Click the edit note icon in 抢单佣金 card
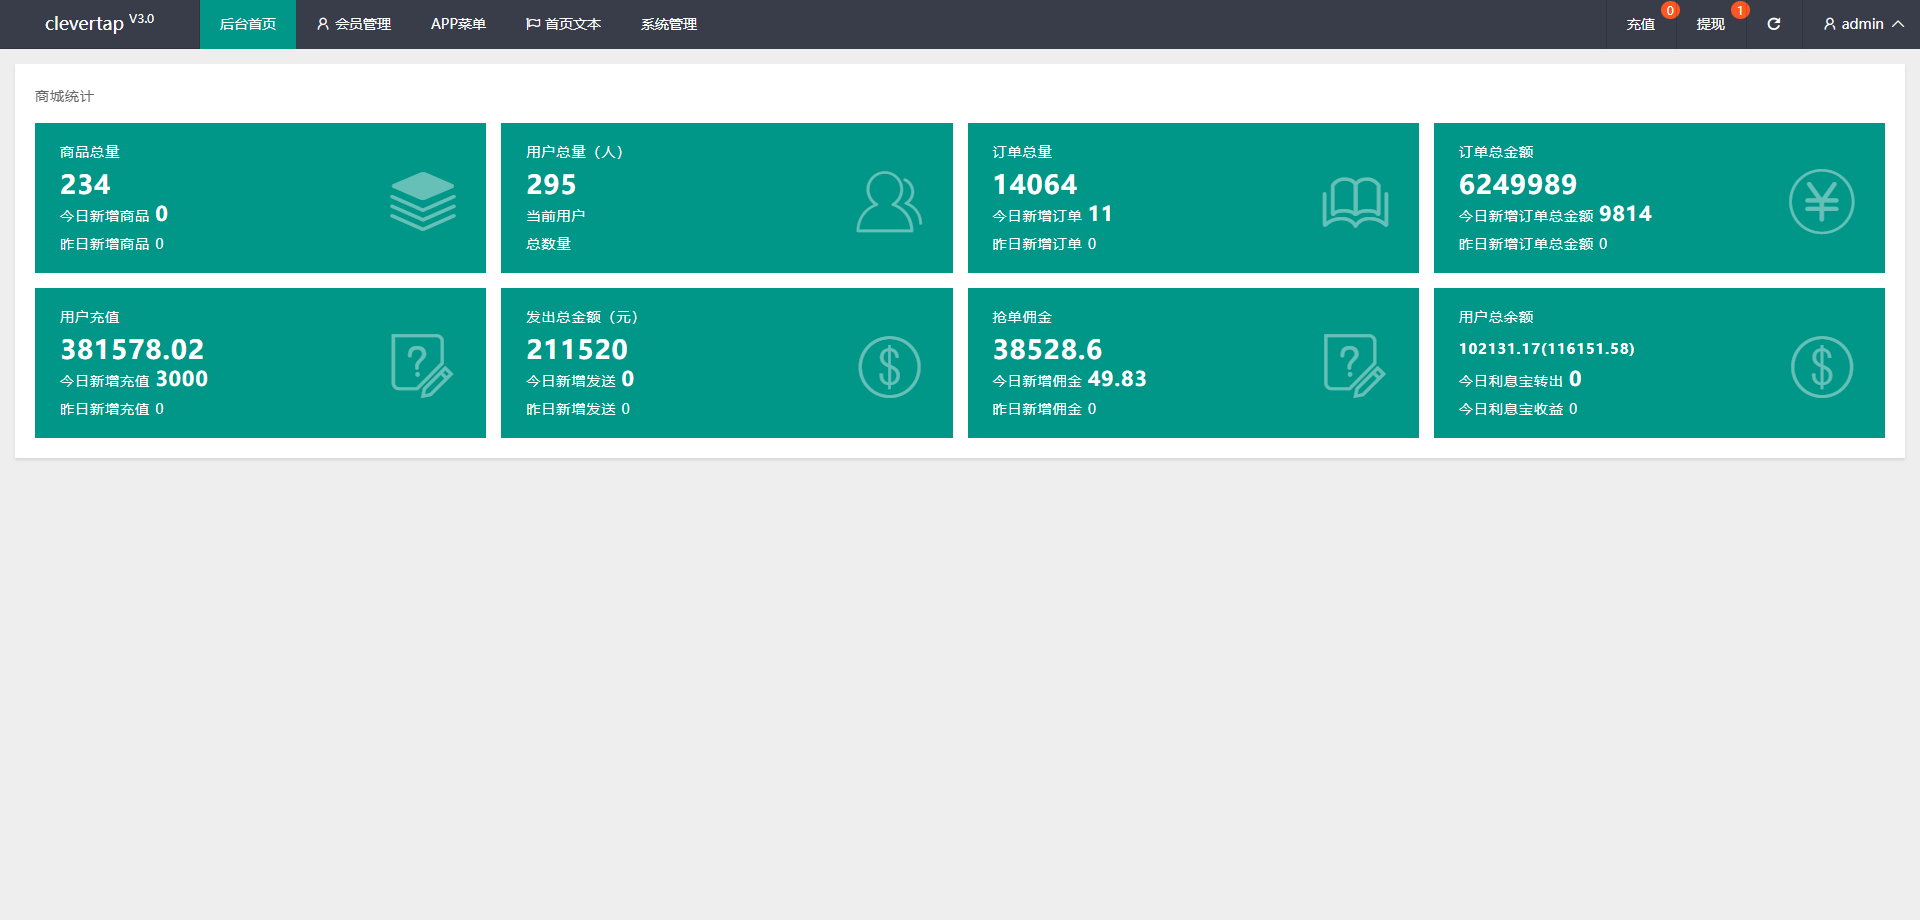 (1354, 366)
